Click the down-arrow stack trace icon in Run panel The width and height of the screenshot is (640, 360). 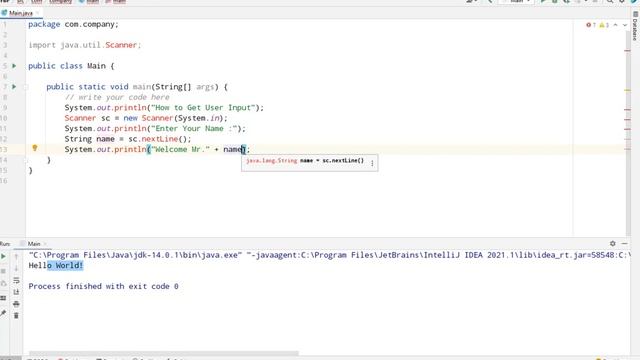(x=16, y=268)
